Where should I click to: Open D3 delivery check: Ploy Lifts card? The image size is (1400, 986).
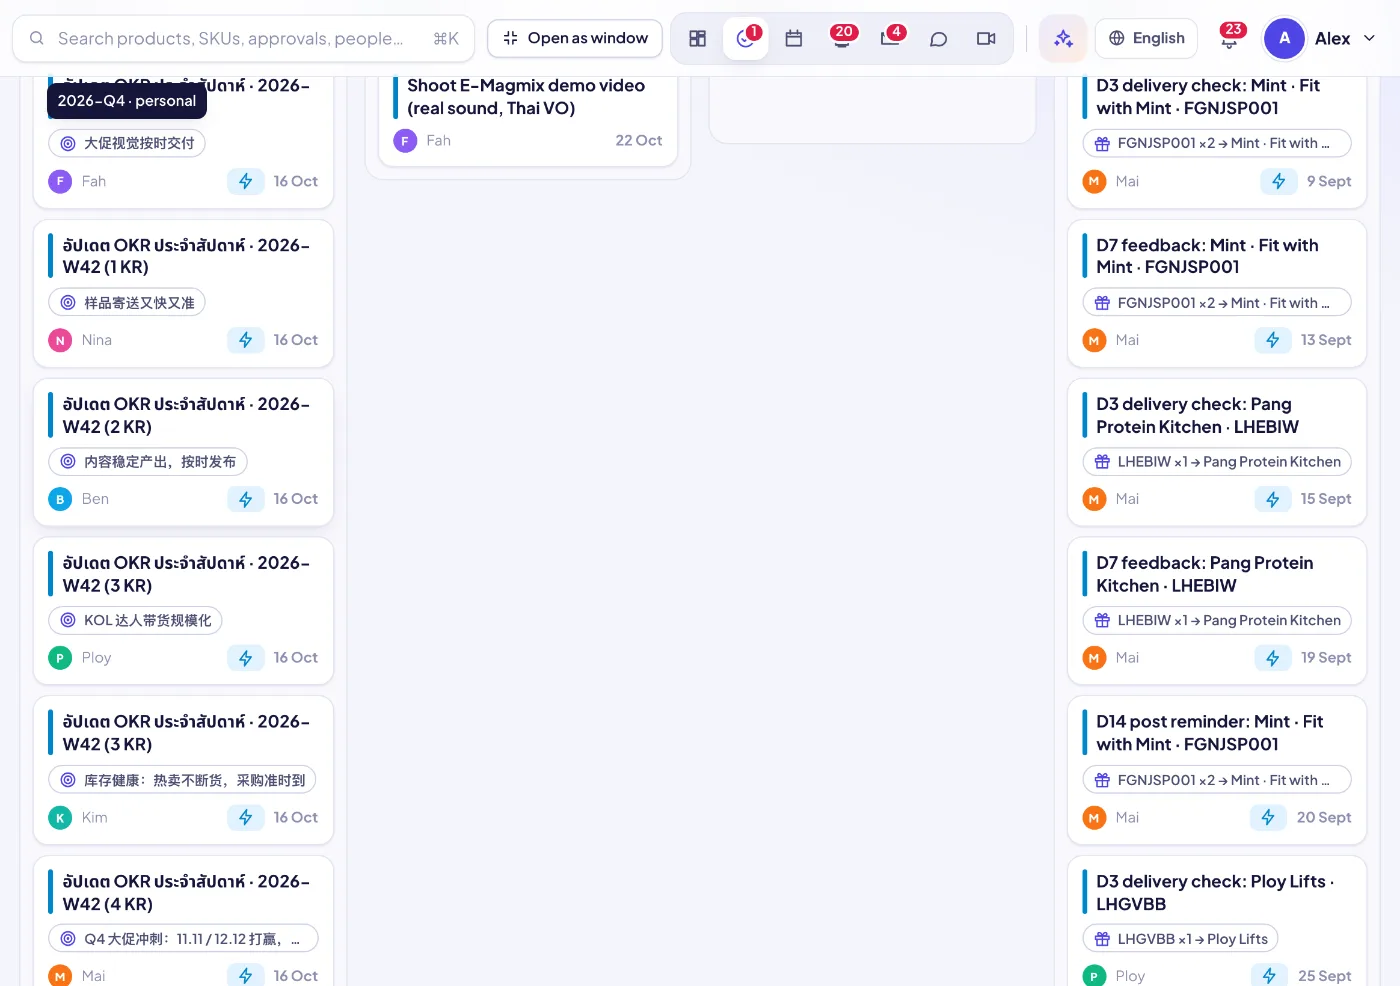(x=1215, y=892)
